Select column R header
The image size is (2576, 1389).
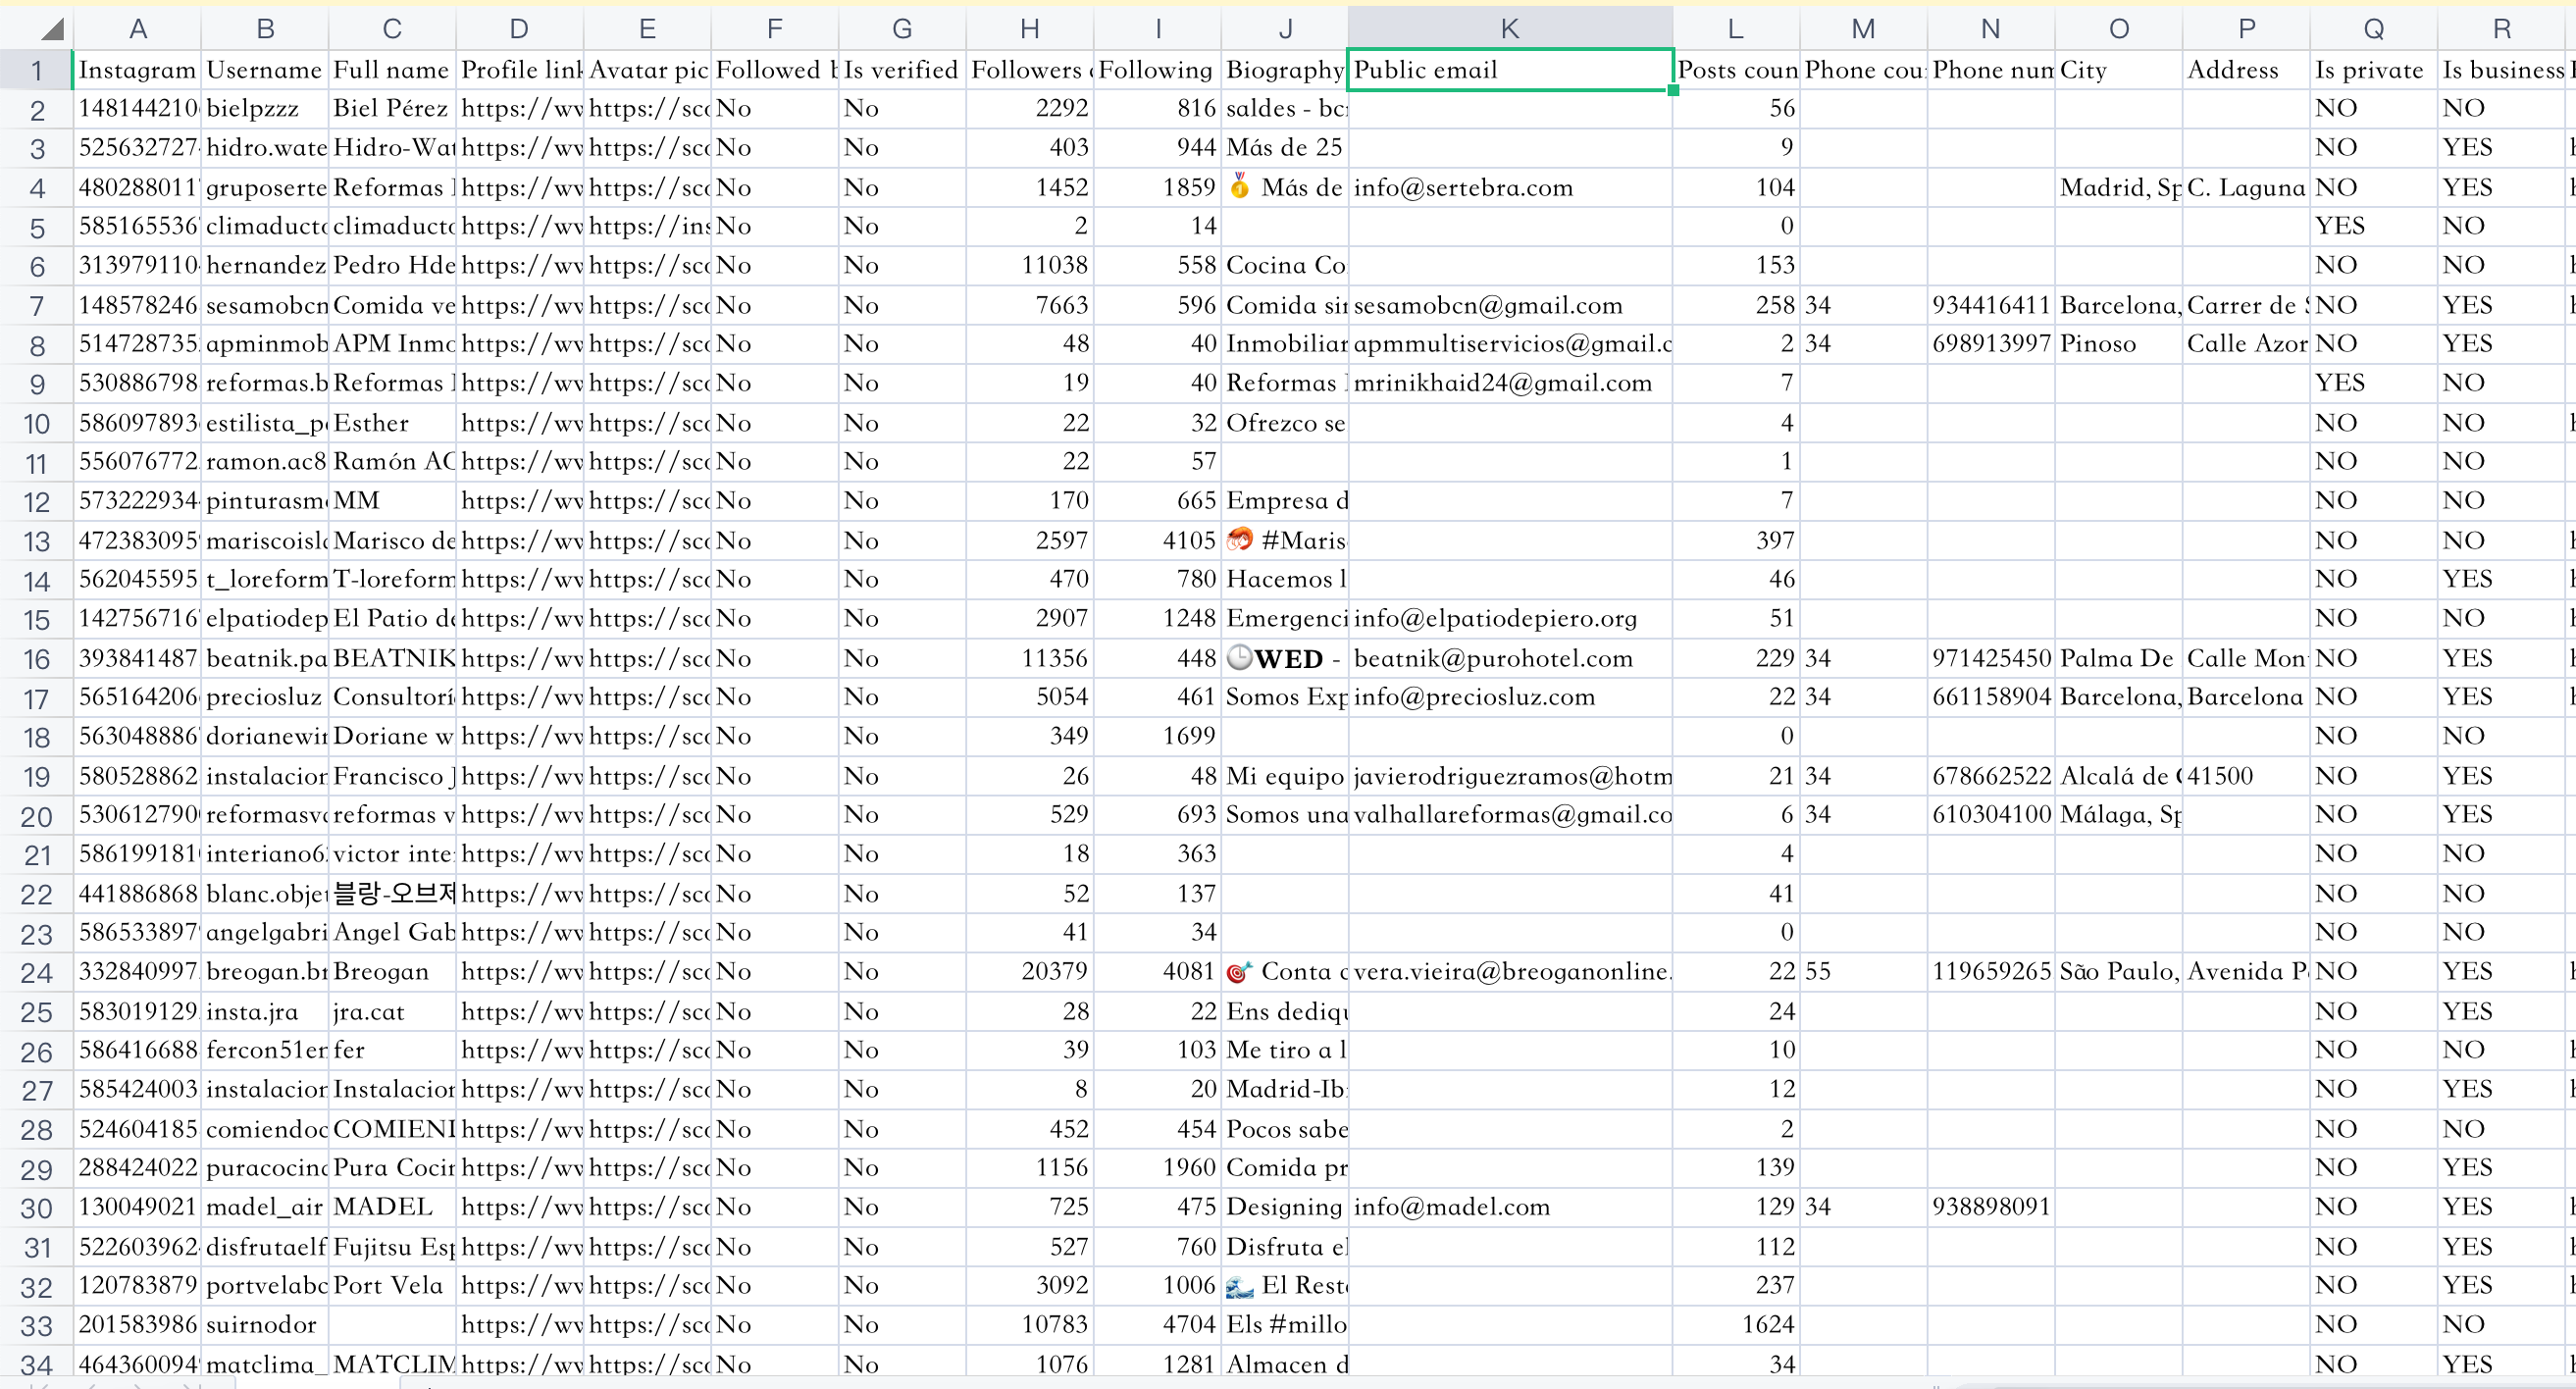2500,29
